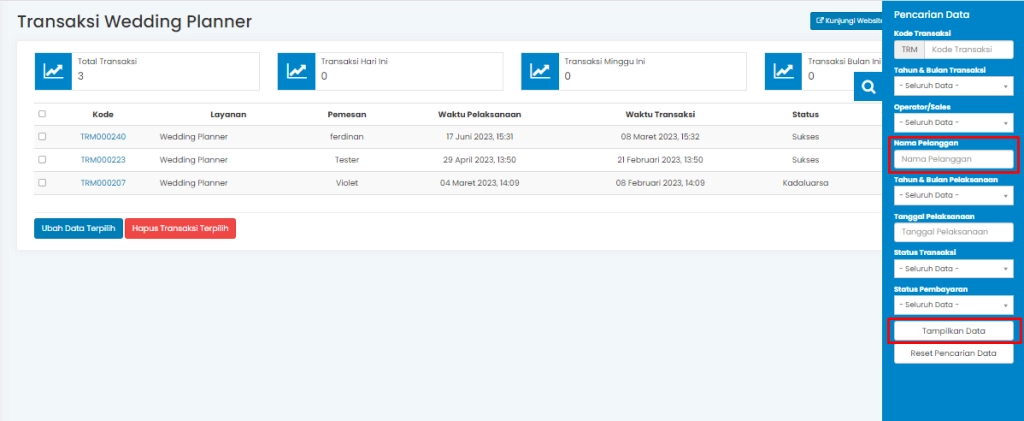Tick the select-all checkbox in table header
Screen dimensions: 1024x421
(x=42, y=114)
